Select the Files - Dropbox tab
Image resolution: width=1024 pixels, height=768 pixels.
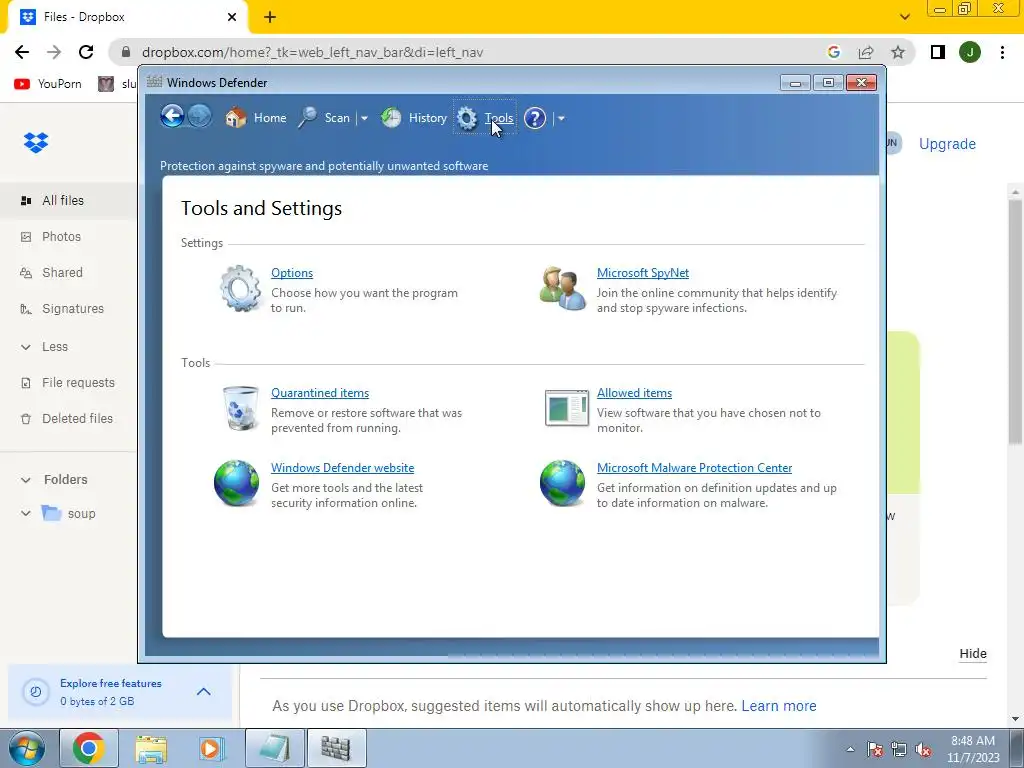(x=127, y=17)
